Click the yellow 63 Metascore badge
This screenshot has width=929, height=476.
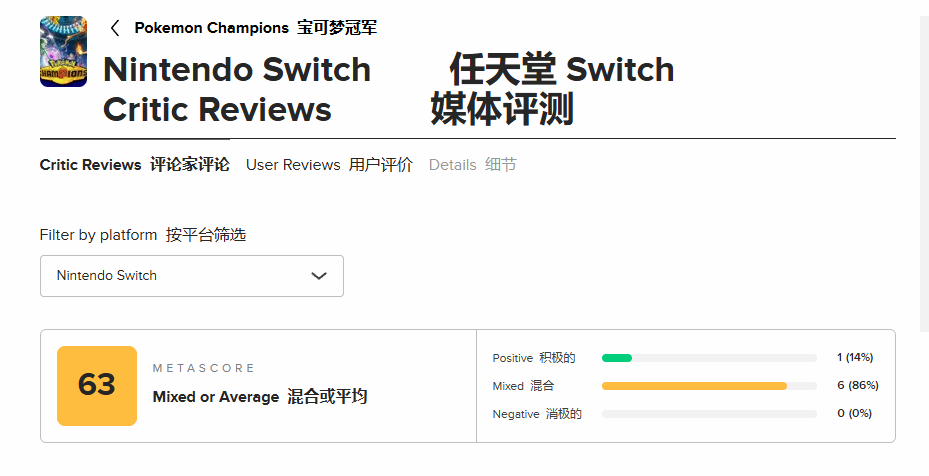[97, 385]
